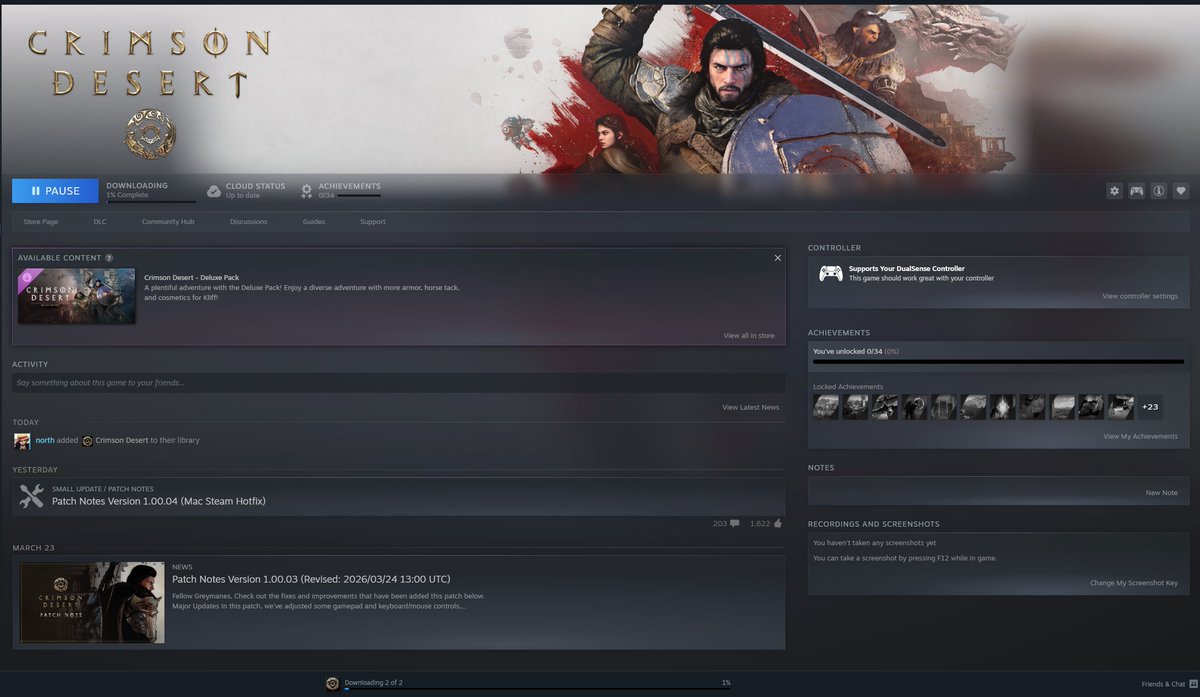
Task: Click the Say something to friends field
Action: point(398,383)
